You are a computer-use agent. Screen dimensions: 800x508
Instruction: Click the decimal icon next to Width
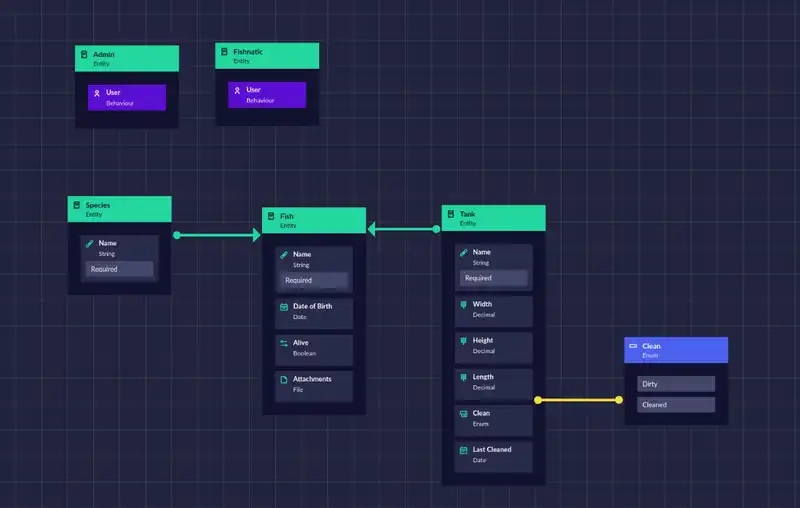point(463,304)
